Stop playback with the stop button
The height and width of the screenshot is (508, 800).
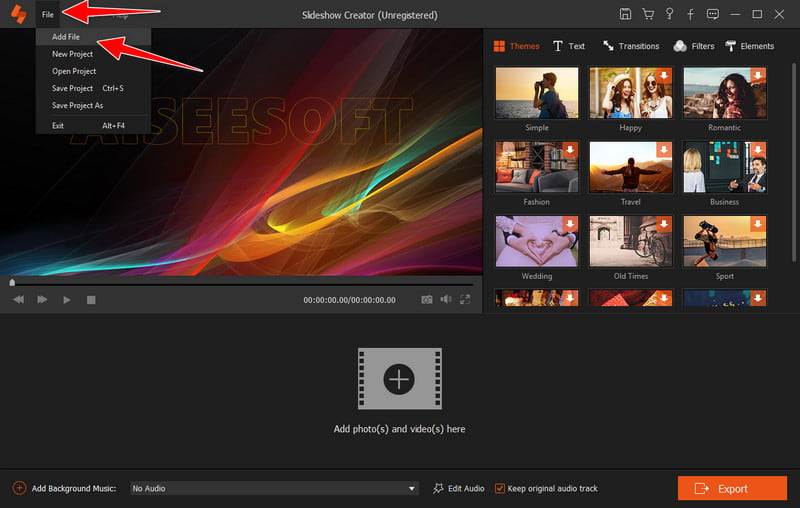click(x=91, y=300)
